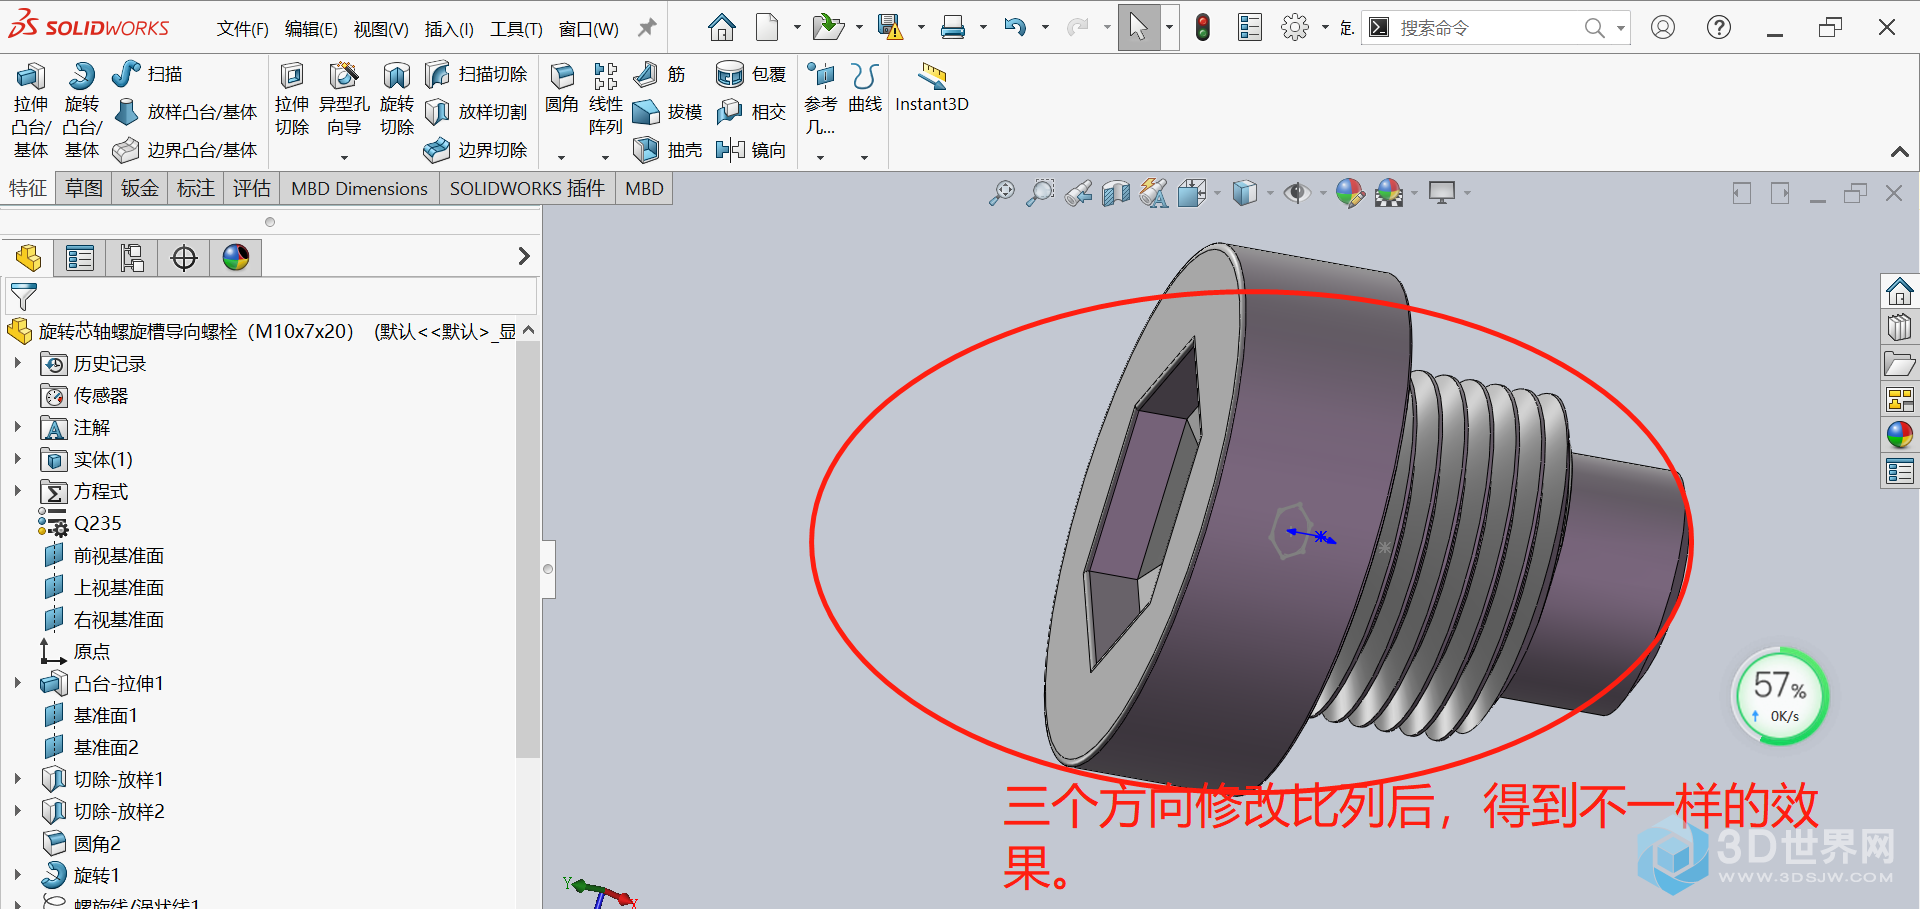Switch to the 钣金 tab
This screenshot has height=909, width=1920.
click(x=140, y=188)
